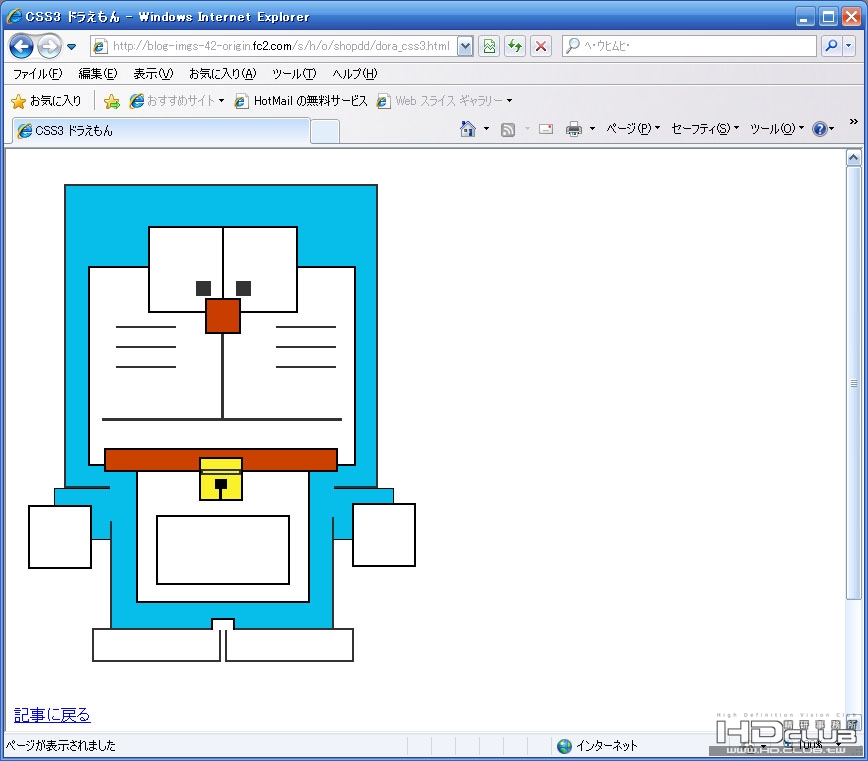Click the RSS feeds icon
The width and height of the screenshot is (868, 761).
coord(508,130)
